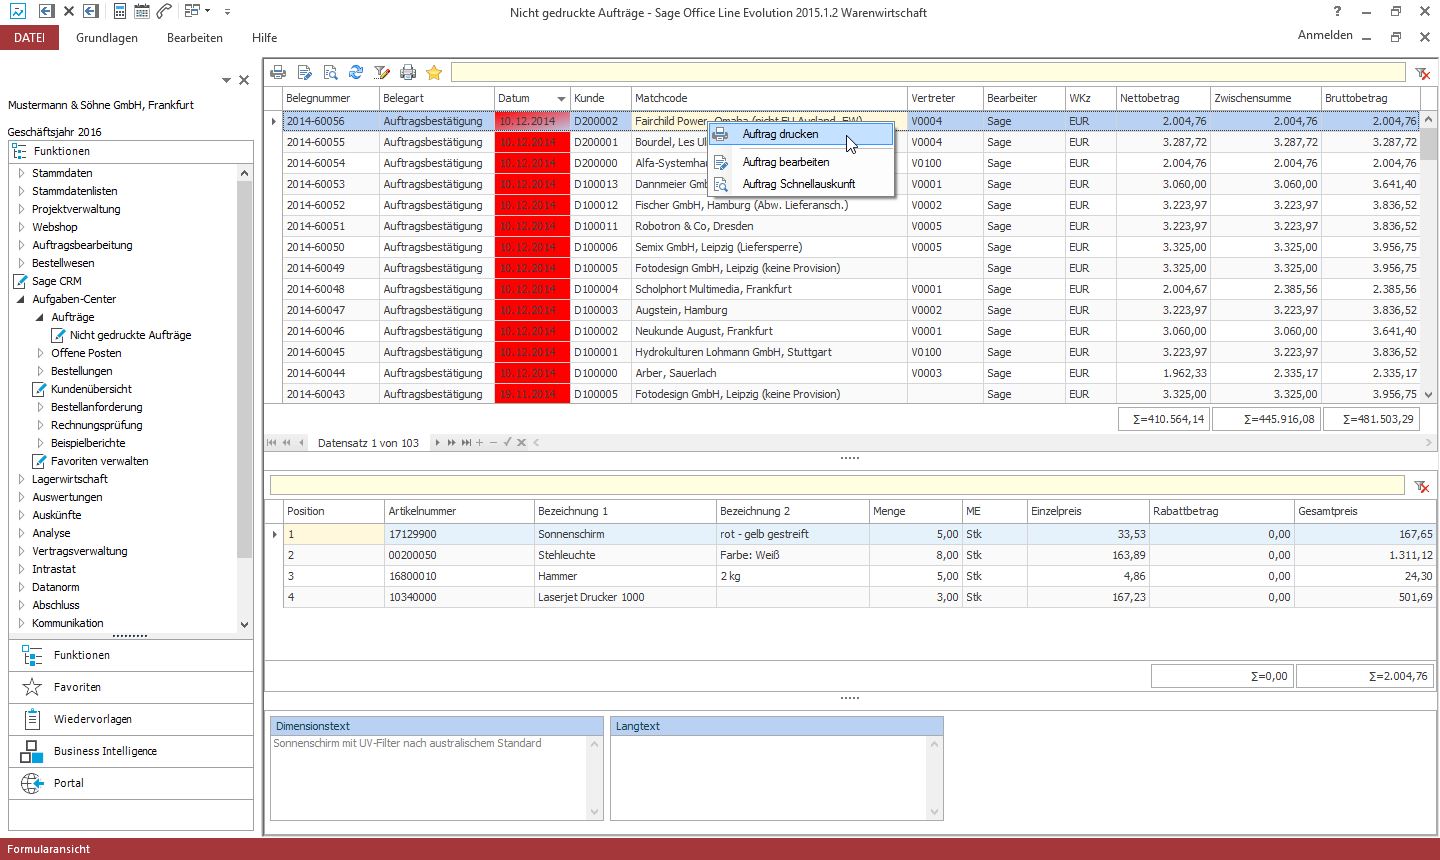Open Kundenübersicht in the tree
Viewport: 1440px width, 860px height.
pos(91,389)
